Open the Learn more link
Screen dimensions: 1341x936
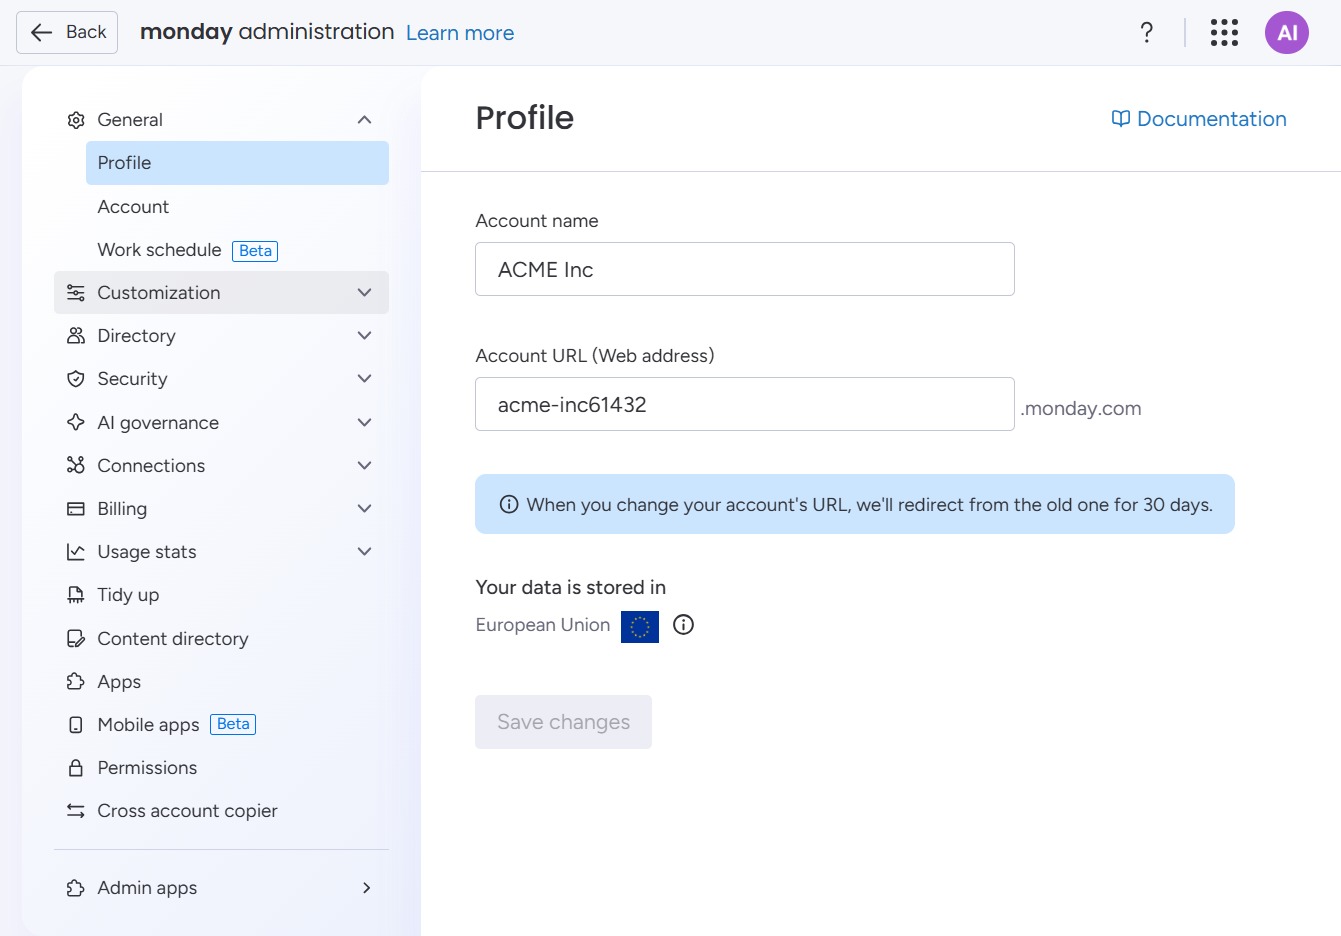(x=460, y=33)
